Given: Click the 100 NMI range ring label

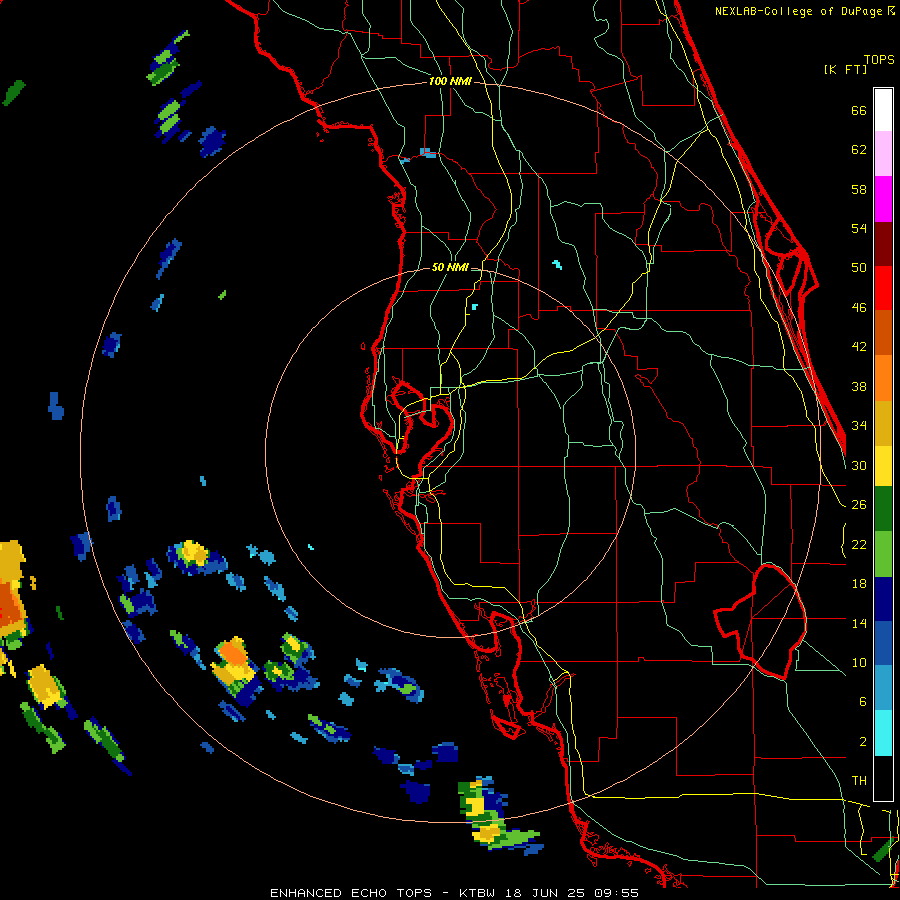Looking at the screenshot, I should pos(450,82).
